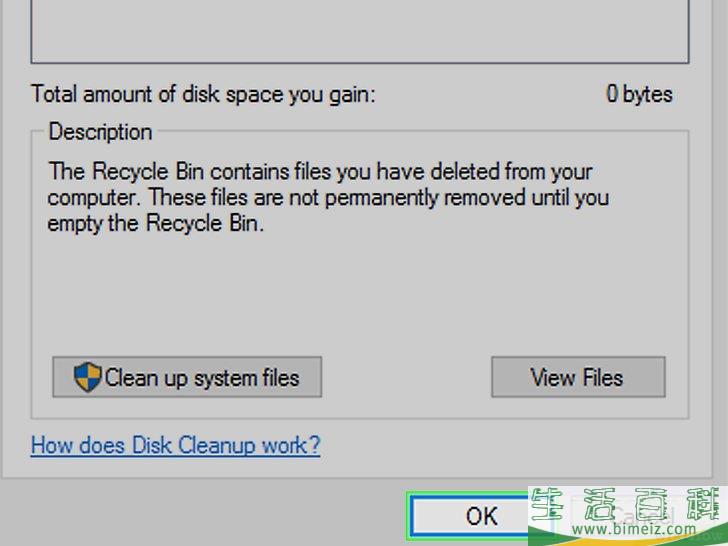Click the blank area below the description text
Viewport: 728px width, 546px height.
360,292
